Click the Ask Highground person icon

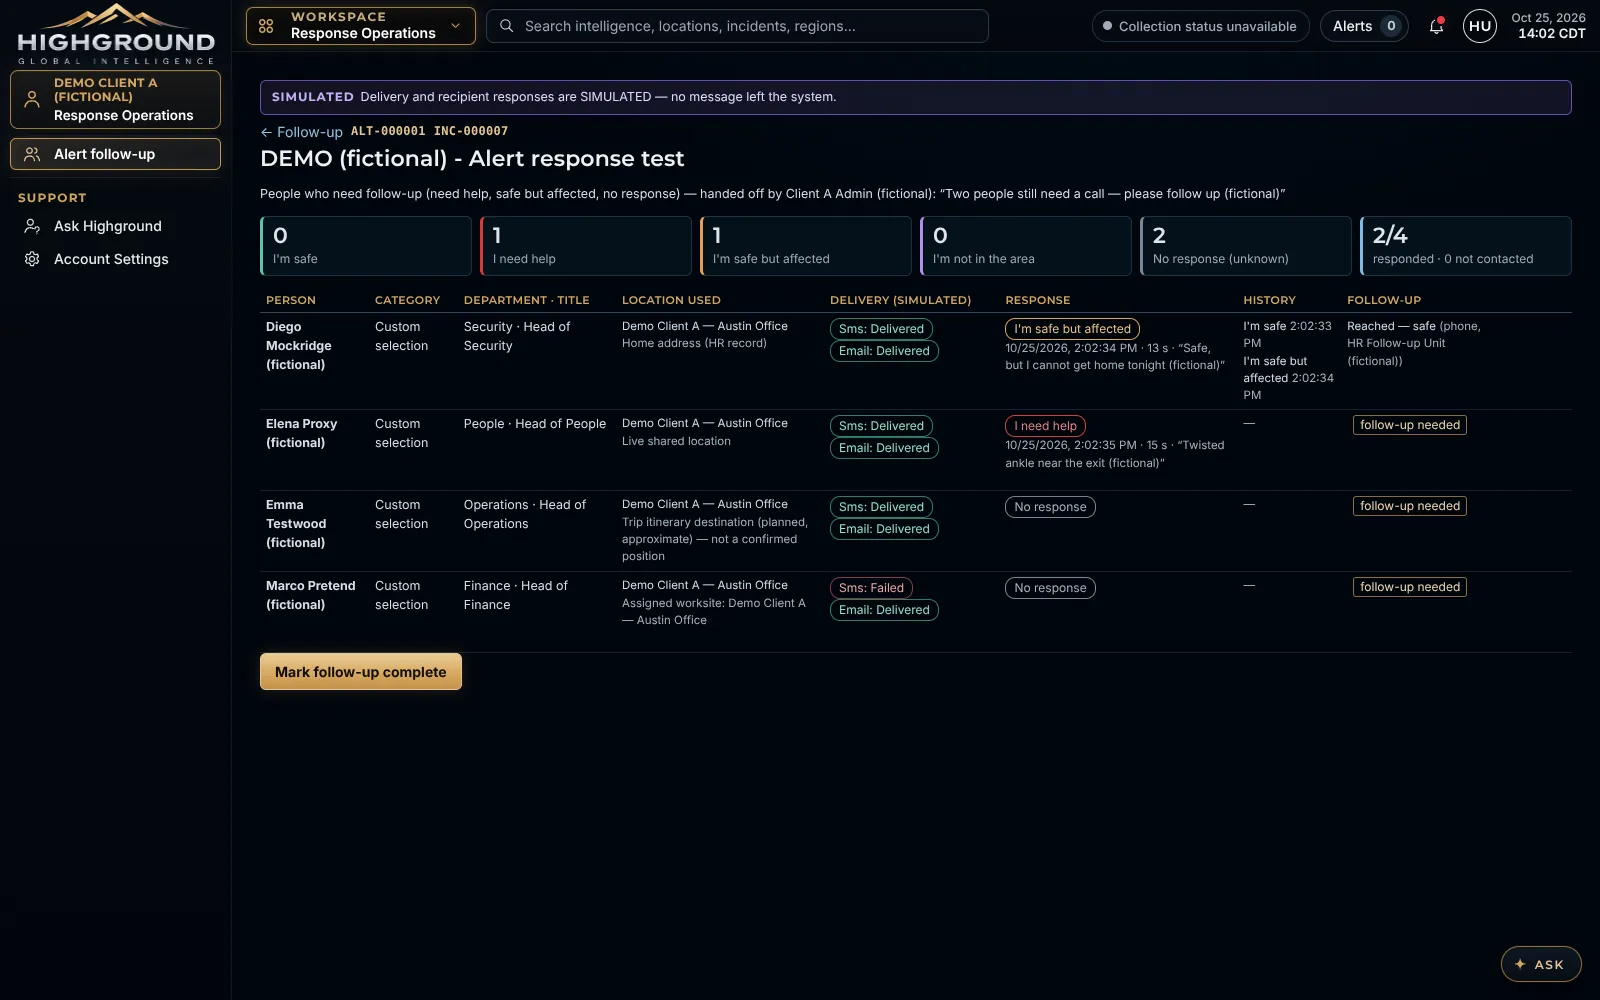pyautogui.click(x=32, y=226)
